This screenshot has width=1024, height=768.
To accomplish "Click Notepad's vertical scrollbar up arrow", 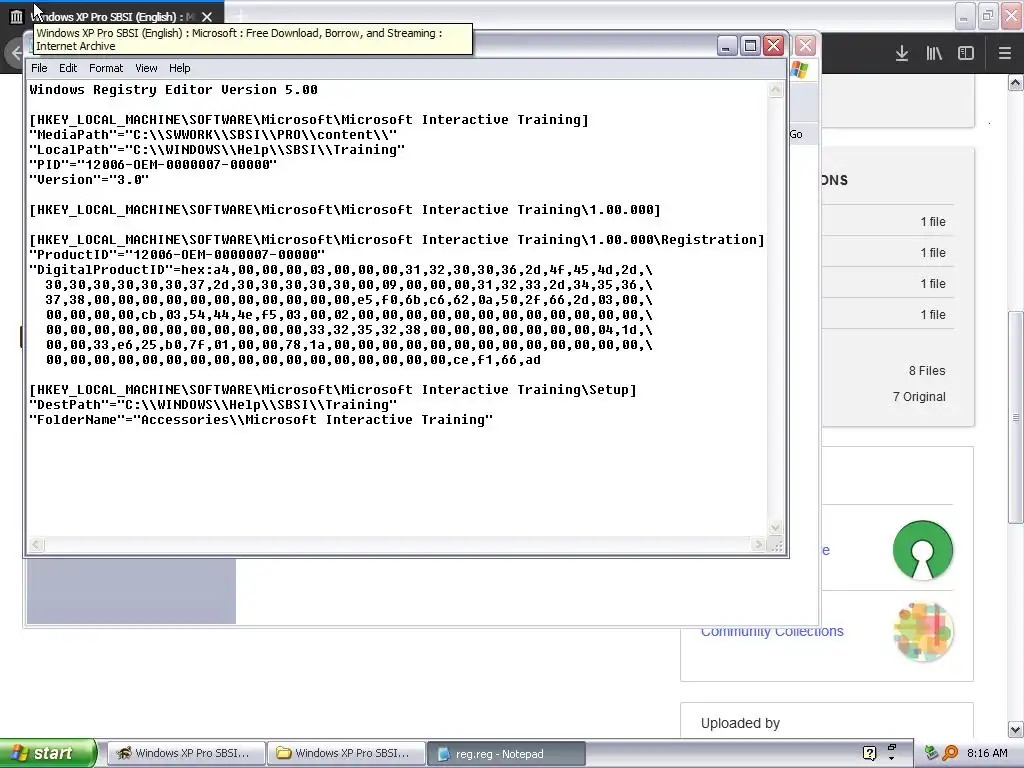I will coord(775,89).
